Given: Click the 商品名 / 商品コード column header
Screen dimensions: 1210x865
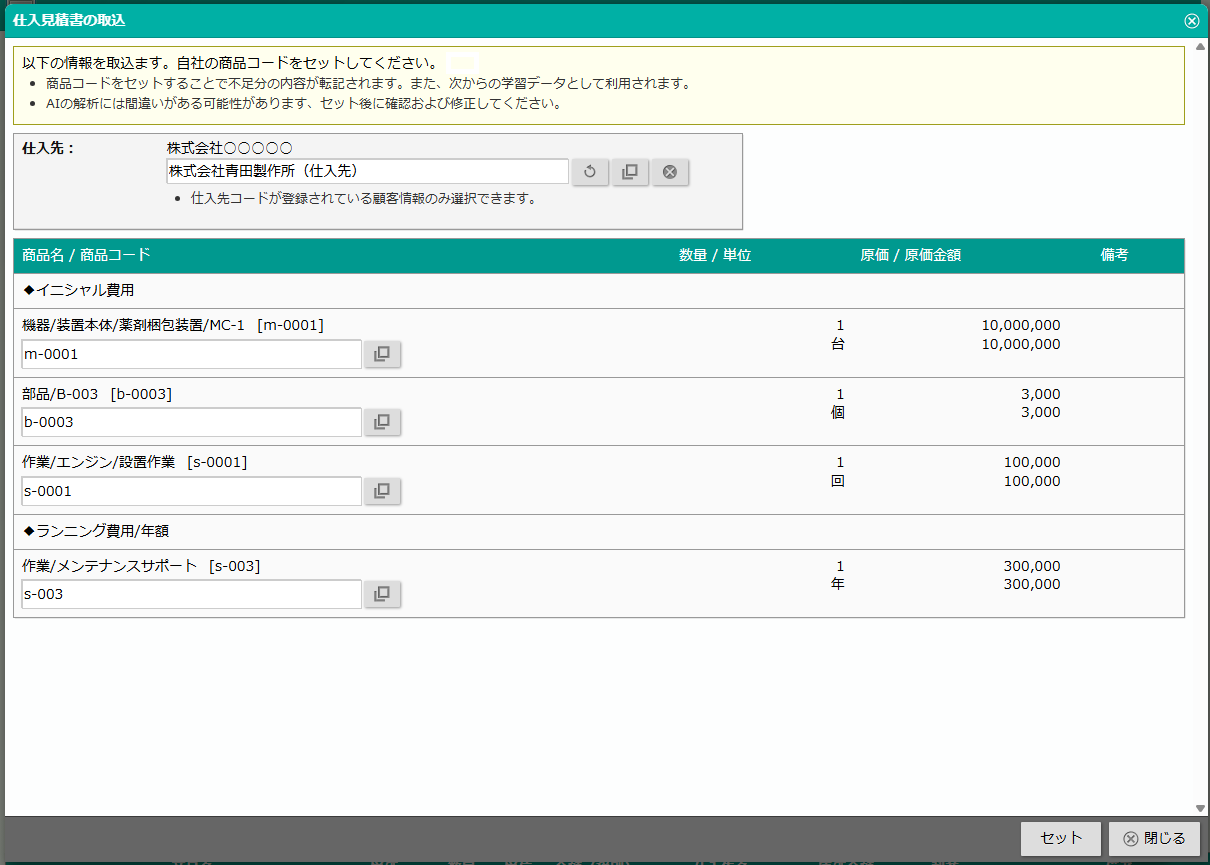Looking at the screenshot, I should point(86,255).
